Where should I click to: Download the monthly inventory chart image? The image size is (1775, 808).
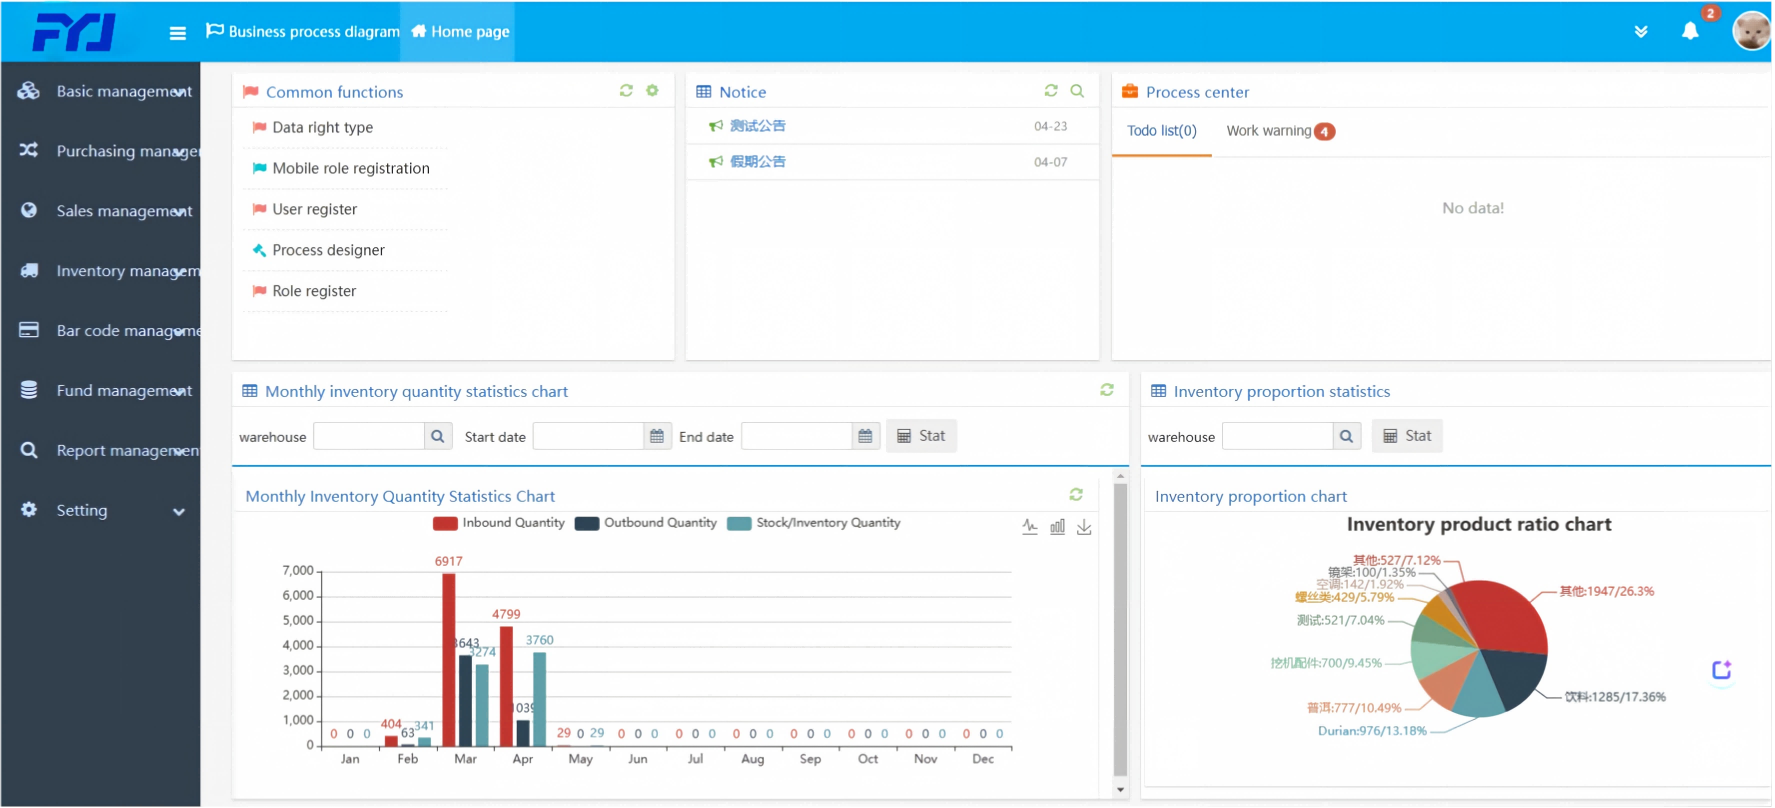(1084, 526)
